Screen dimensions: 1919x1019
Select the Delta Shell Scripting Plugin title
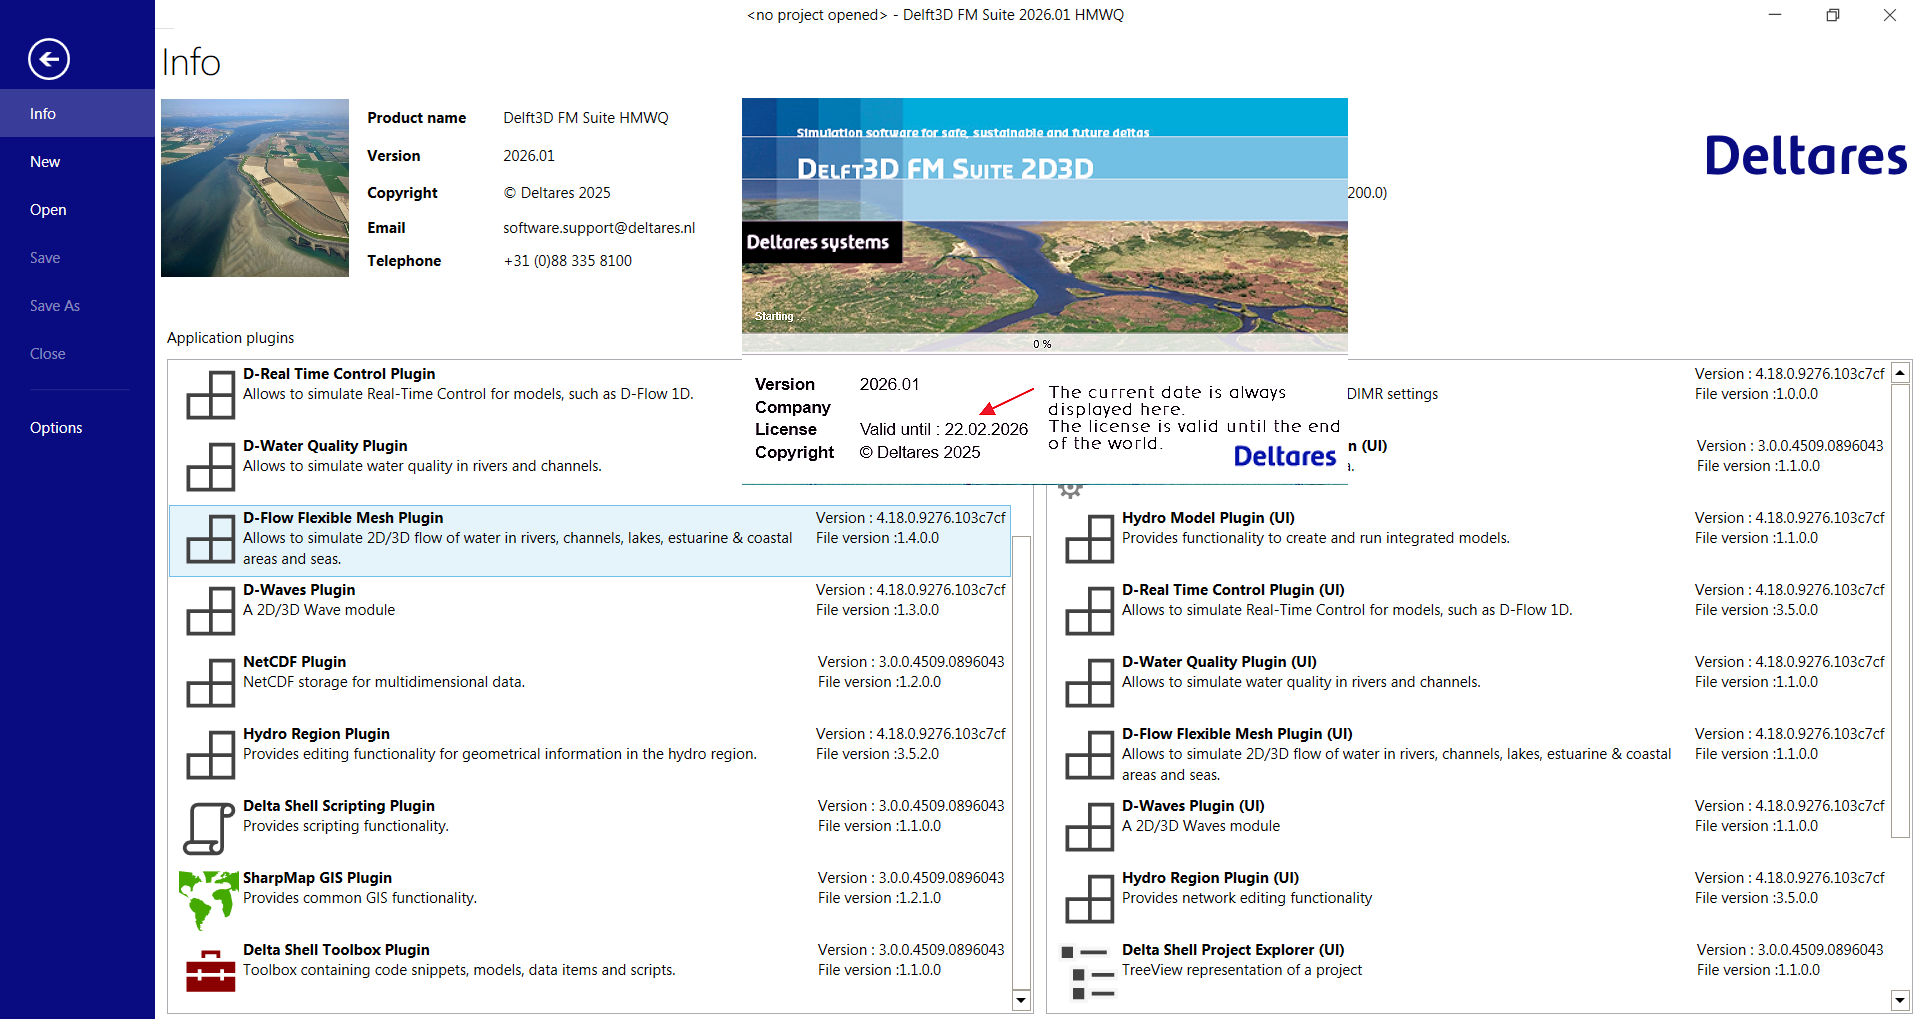coord(339,806)
